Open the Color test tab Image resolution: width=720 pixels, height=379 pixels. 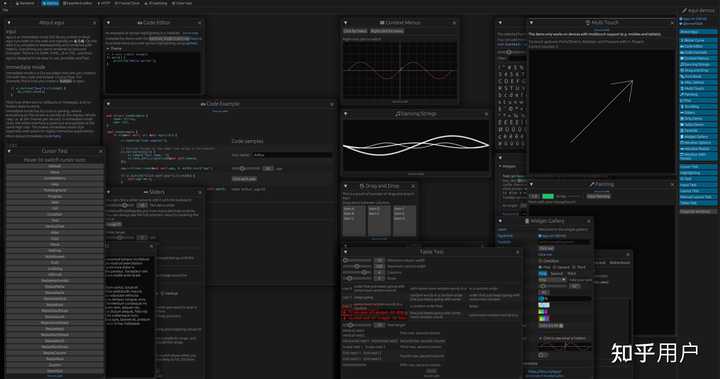182,3
